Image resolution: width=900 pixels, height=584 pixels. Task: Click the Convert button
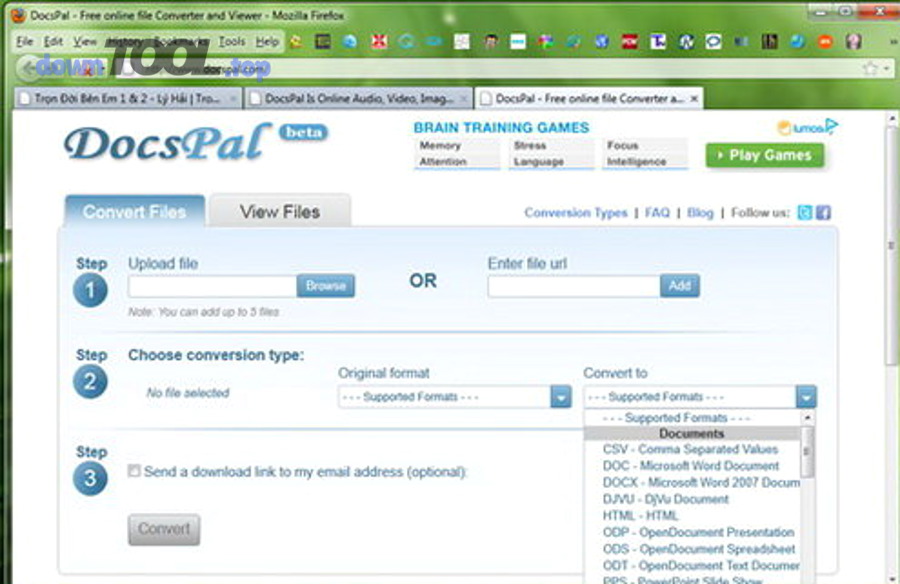point(164,529)
